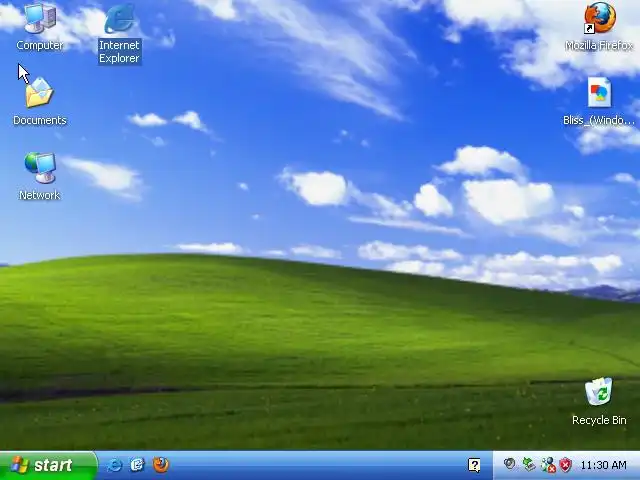This screenshot has height=480, width=640.
Task: Launch the email client from Quick Launch
Action: (138, 465)
